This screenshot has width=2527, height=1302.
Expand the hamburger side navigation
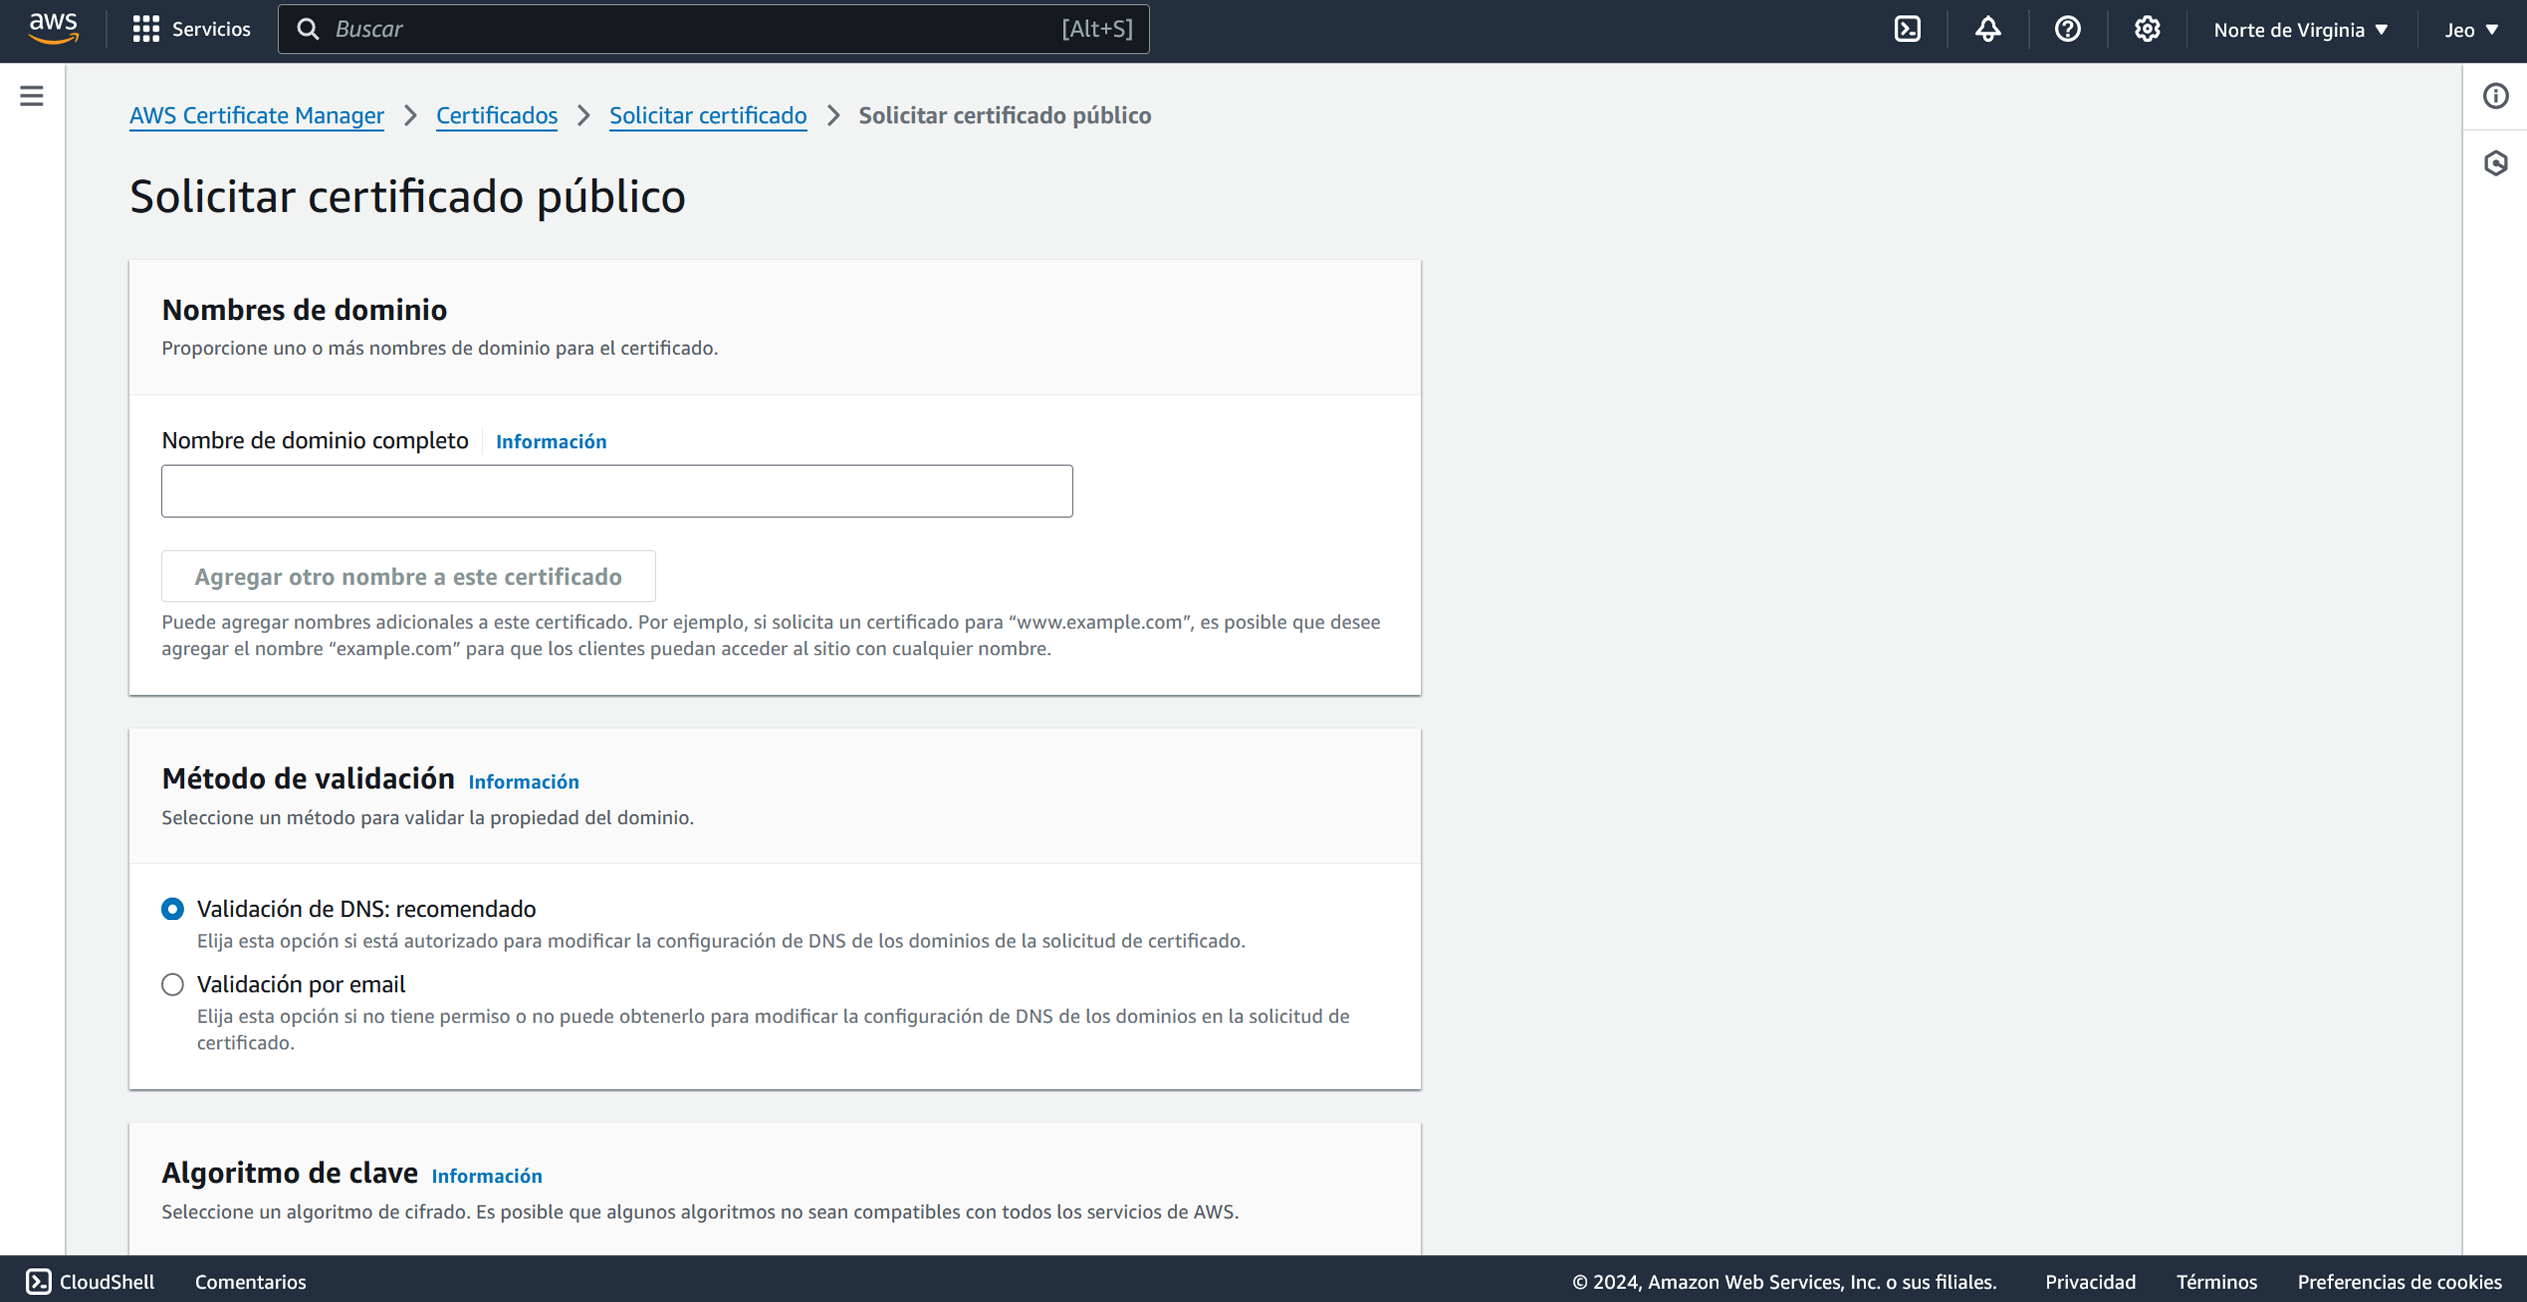coord(32,96)
